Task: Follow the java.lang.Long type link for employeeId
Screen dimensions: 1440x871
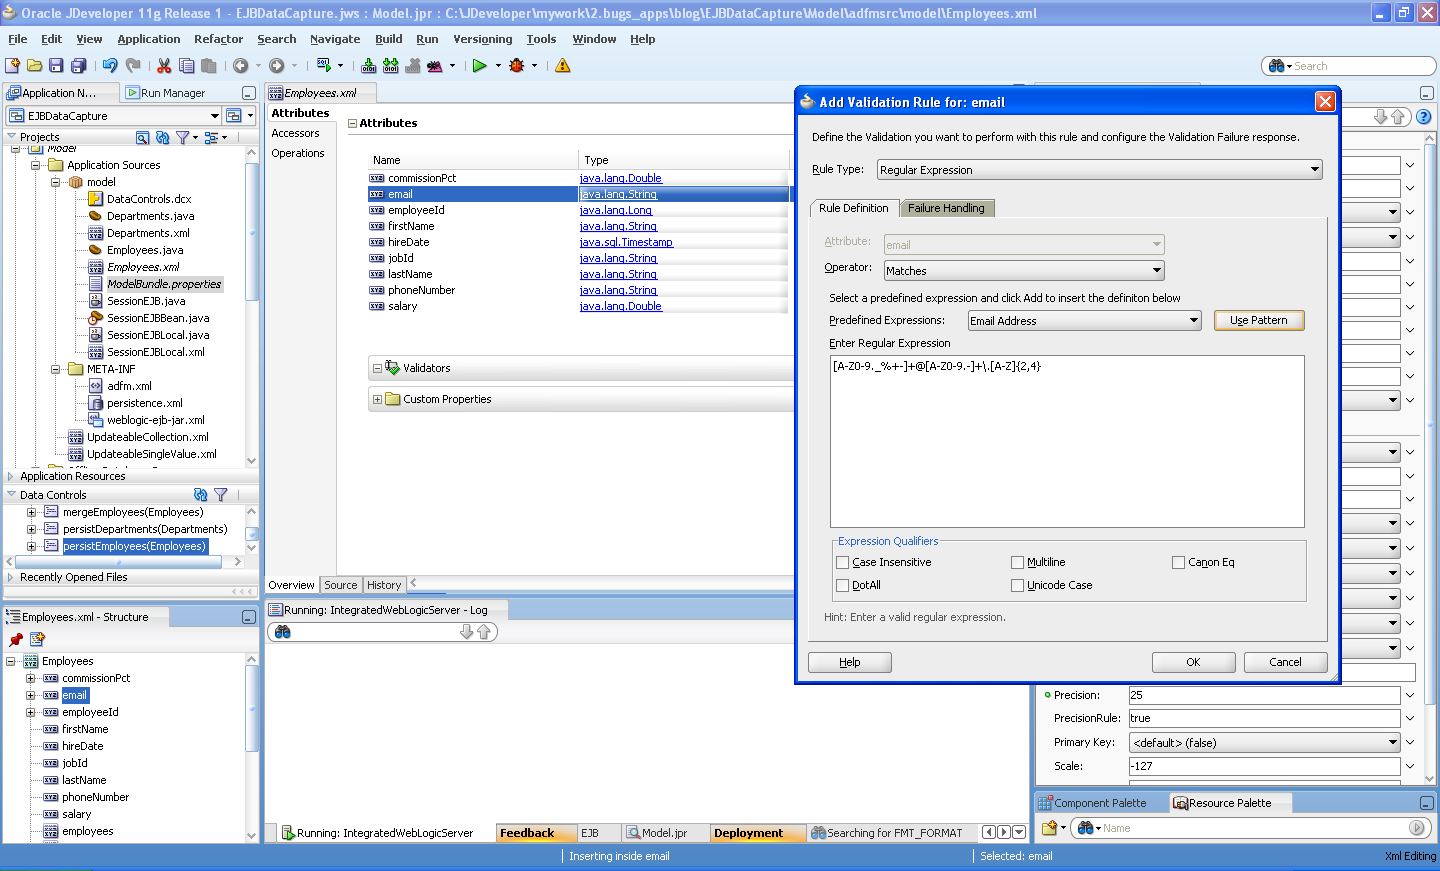Action: tap(615, 210)
